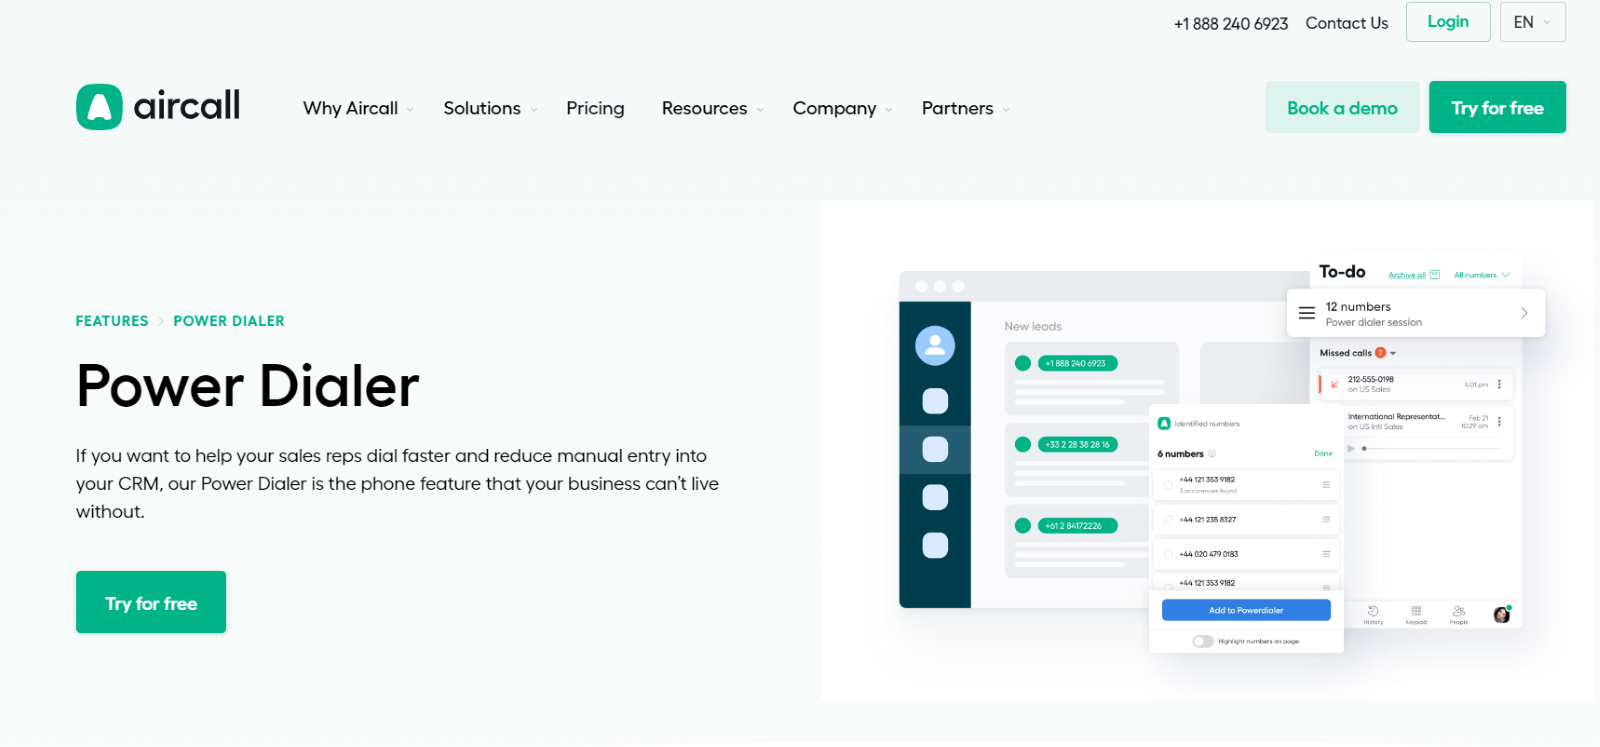The image size is (1600, 747).
Task: Select the highlighted third item in dark sidebar
Action: tap(935, 449)
